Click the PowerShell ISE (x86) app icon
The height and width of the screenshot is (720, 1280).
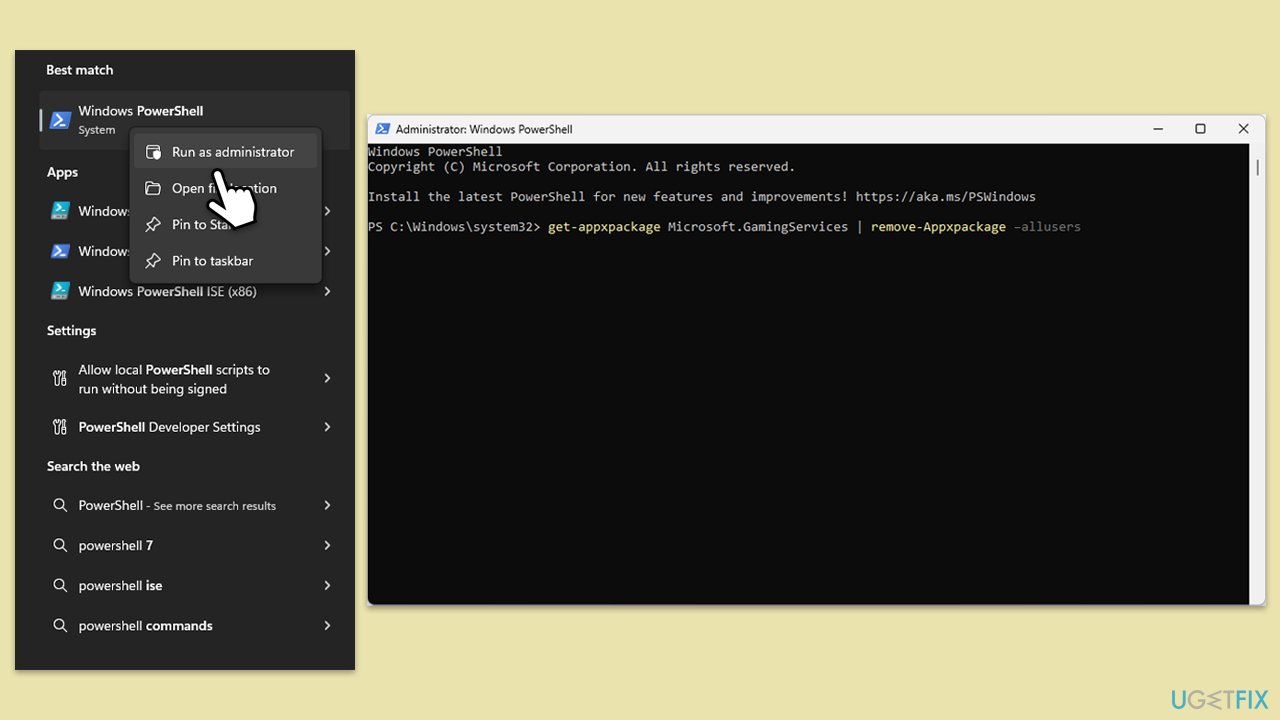tap(60, 291)
